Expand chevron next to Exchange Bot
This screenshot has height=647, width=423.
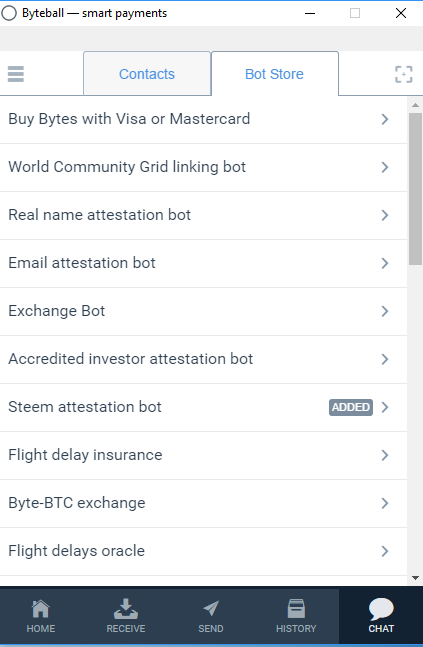[385, 311]
